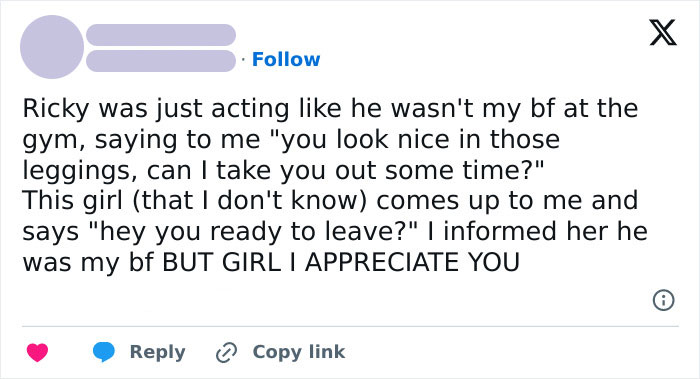This screenshot has width=700, height=379.
Task: Open the circled info icon
Action: tap(663, 300)
